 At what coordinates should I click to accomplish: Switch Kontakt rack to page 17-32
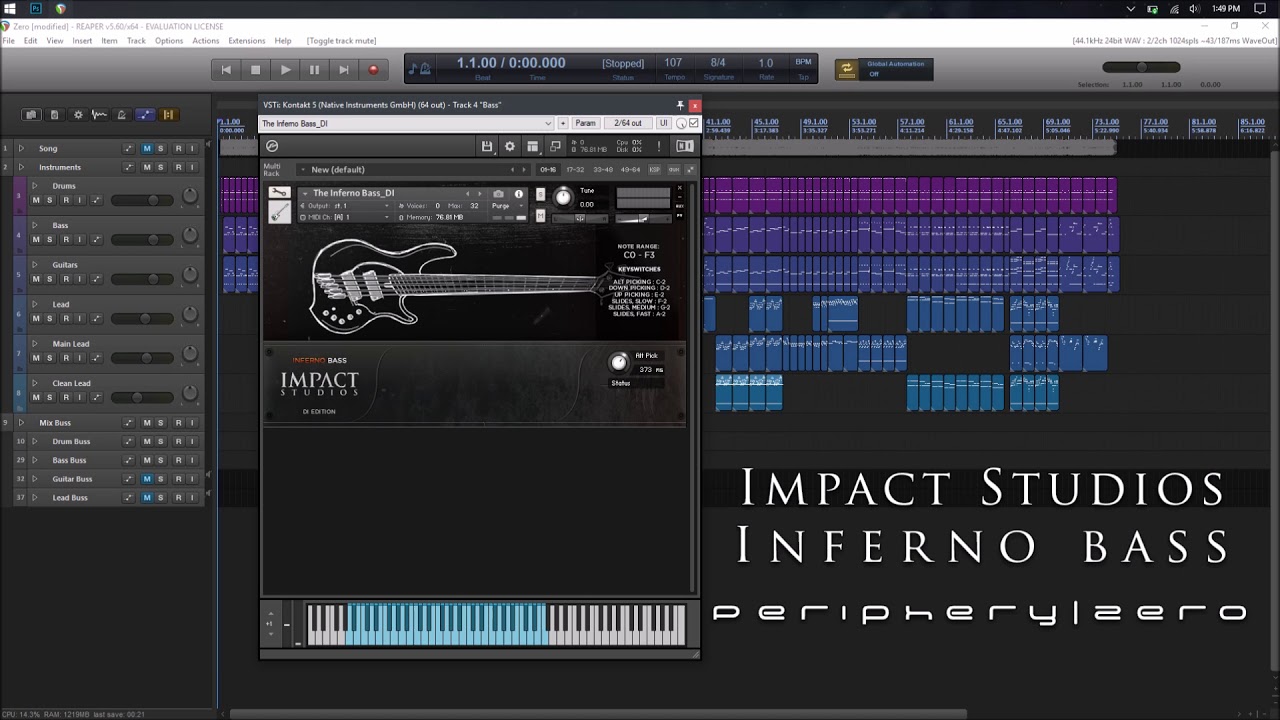[x=575, y=170]
